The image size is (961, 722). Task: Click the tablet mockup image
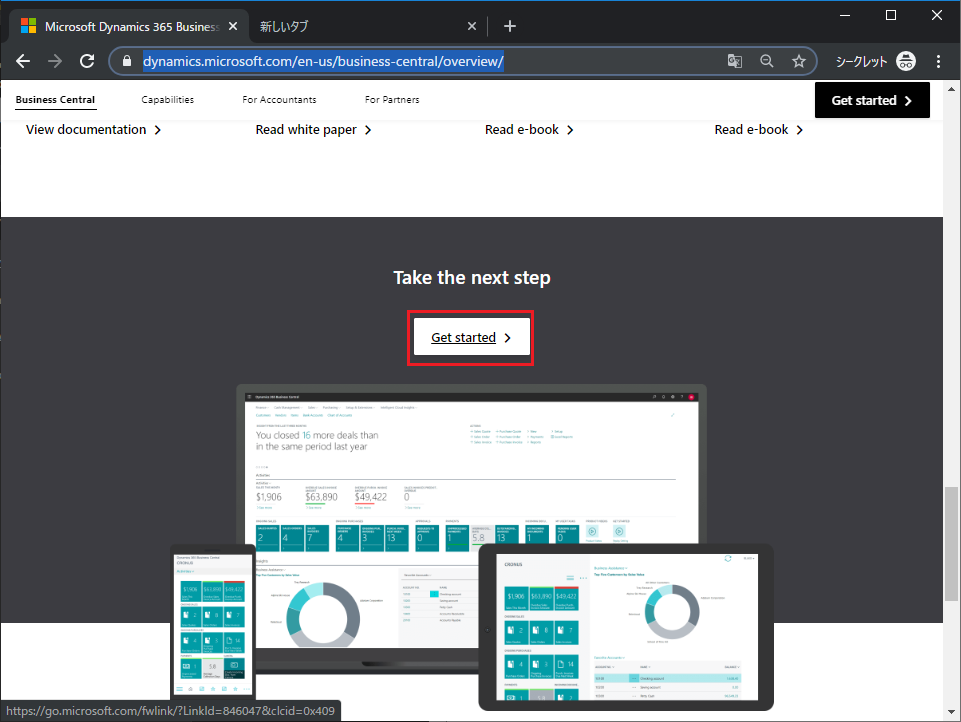click(x=626, y=627)
